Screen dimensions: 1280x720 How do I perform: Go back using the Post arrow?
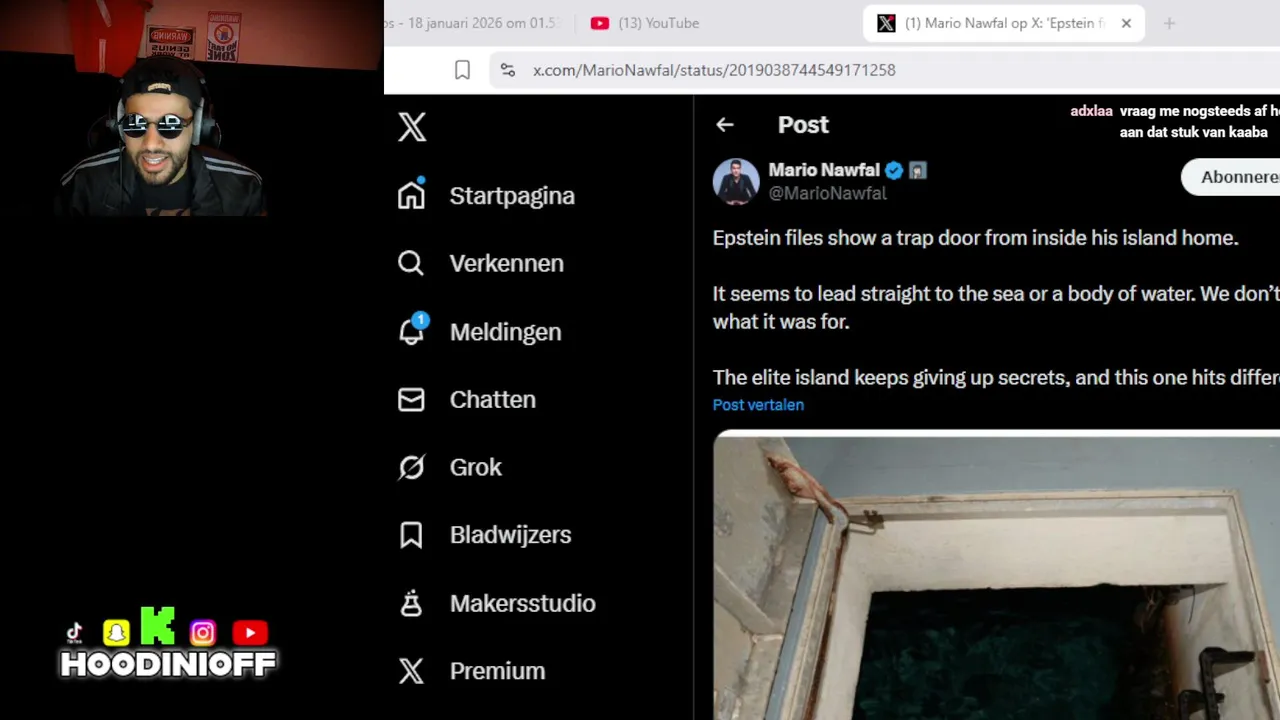[x=725, y=125]
